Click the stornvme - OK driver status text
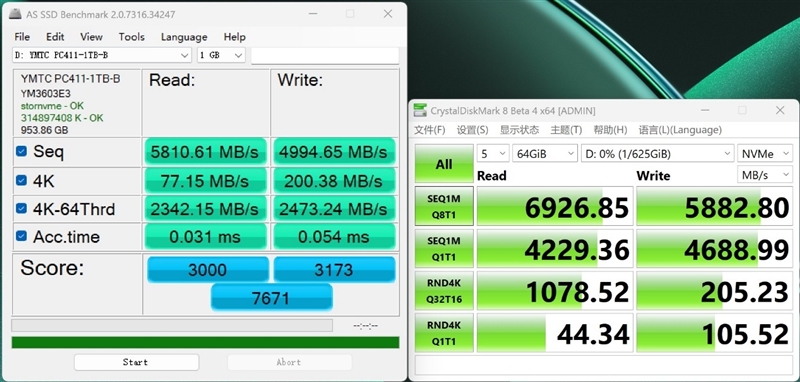This screenshot has height=382, width=800. pos(52,106)
